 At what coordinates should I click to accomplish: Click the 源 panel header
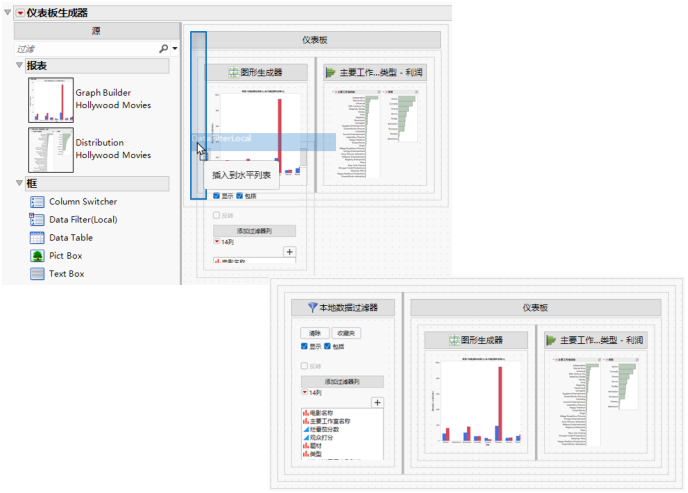97,31
